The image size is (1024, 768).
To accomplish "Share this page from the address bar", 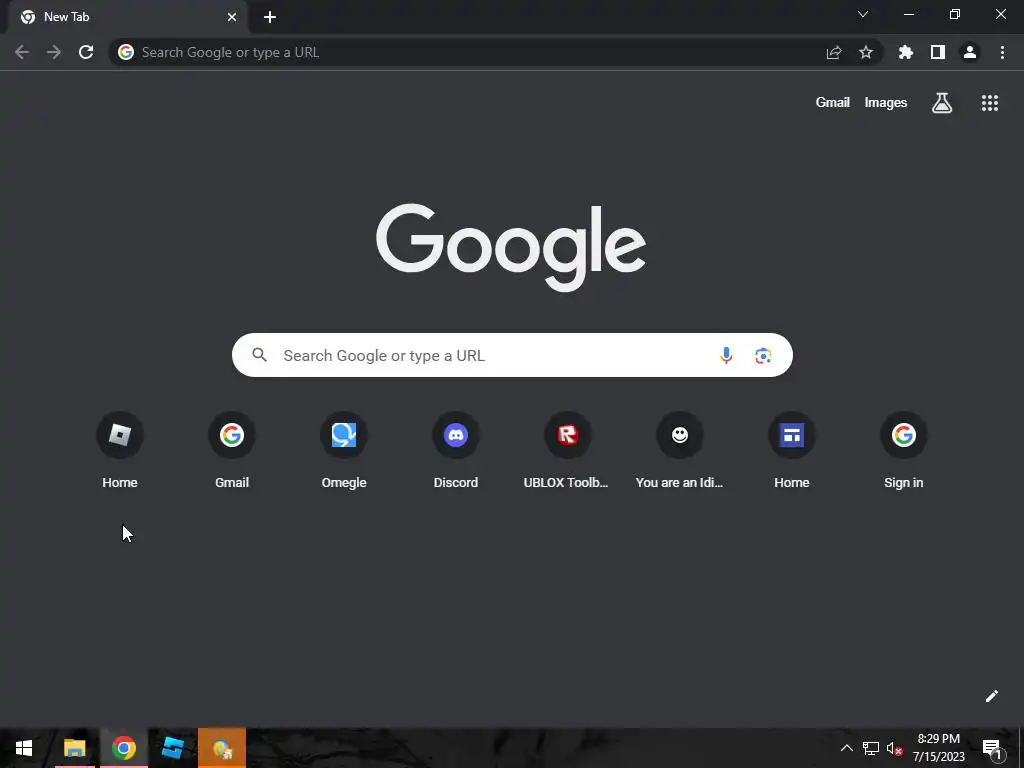I will (834, 52).
